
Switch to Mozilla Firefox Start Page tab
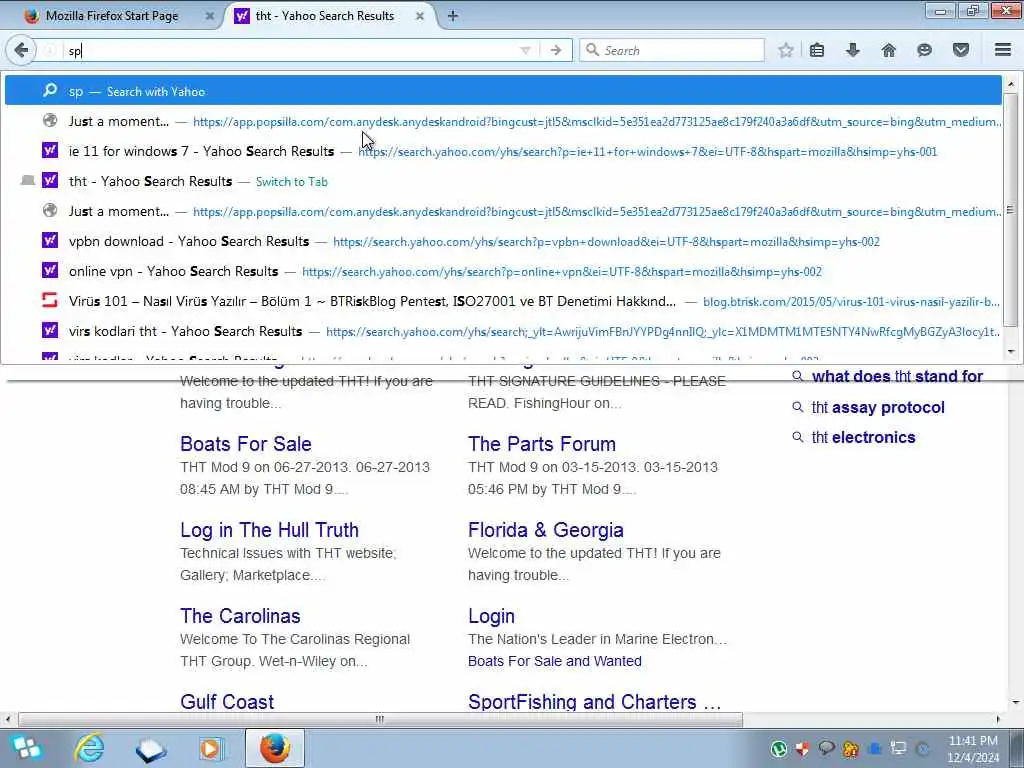(x=111, y=16)
